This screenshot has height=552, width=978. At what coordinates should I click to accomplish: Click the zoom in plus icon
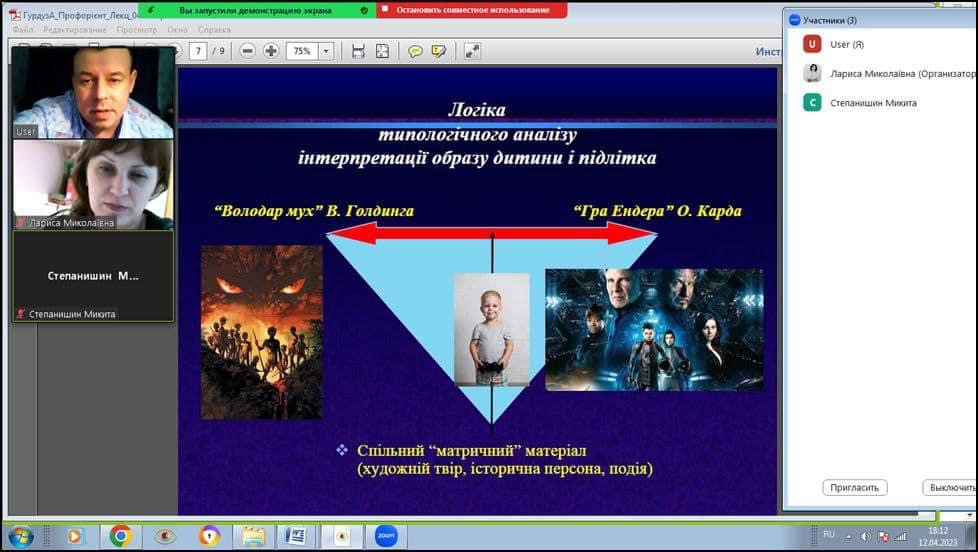tap(270, 51)
